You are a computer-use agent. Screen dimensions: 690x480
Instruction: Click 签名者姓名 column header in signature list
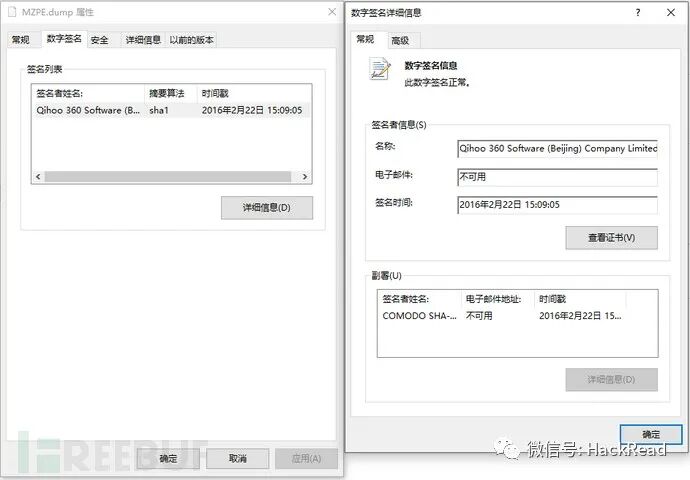pyautogui.click(x=88, y=93)
